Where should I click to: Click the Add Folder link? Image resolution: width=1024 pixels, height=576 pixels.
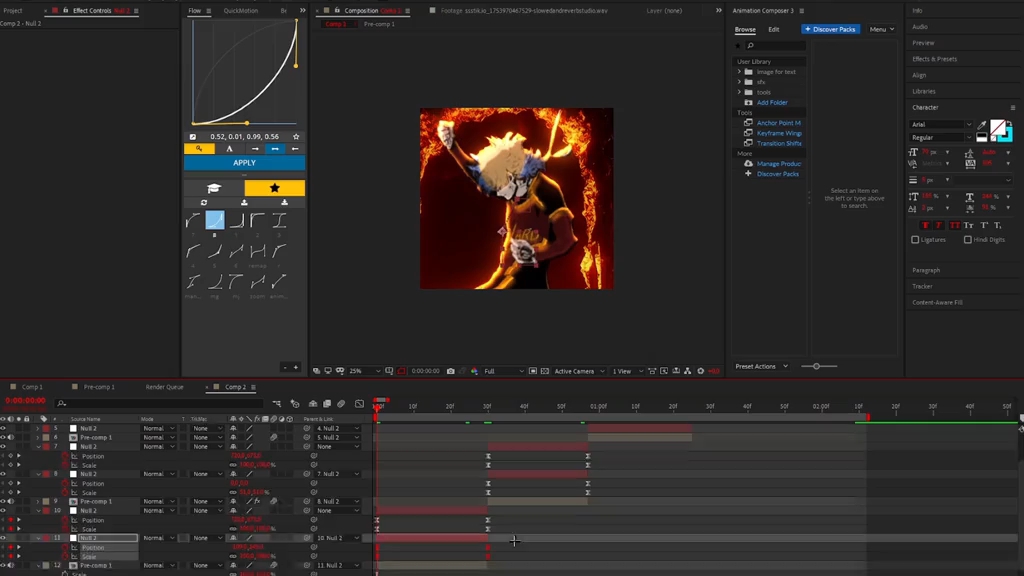(772, 103)
